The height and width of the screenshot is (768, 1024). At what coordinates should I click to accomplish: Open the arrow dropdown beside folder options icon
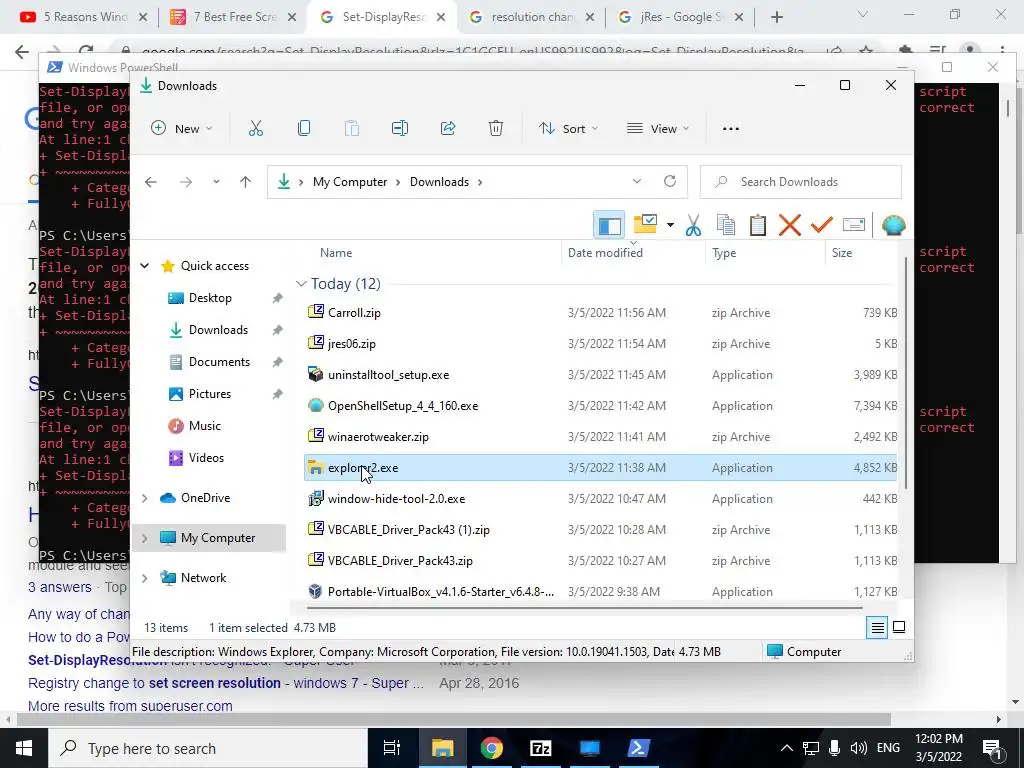pyautogui.click(x=670, y=225)
